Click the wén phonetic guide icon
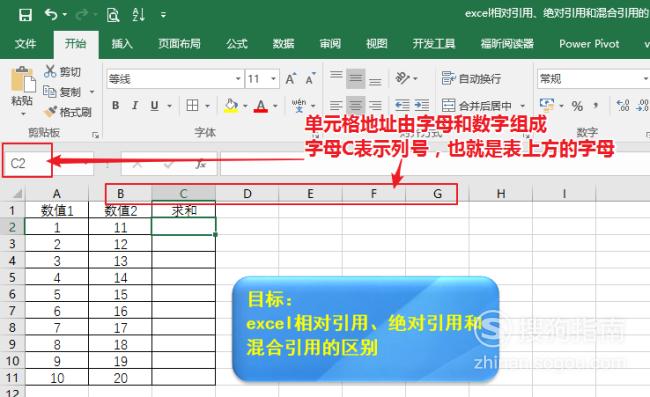The width and height of the screenshot is (650, 397). (298, 106)
